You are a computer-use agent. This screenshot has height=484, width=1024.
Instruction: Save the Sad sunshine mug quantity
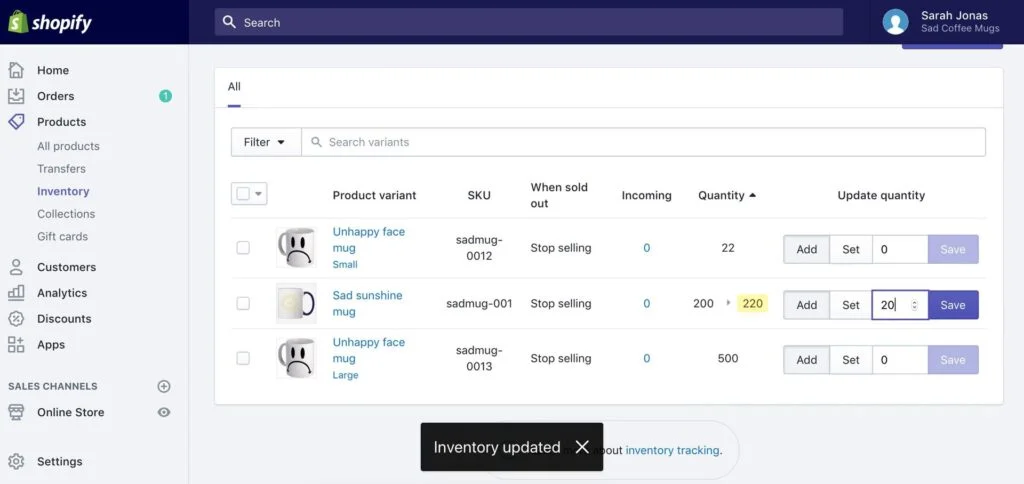952,305
